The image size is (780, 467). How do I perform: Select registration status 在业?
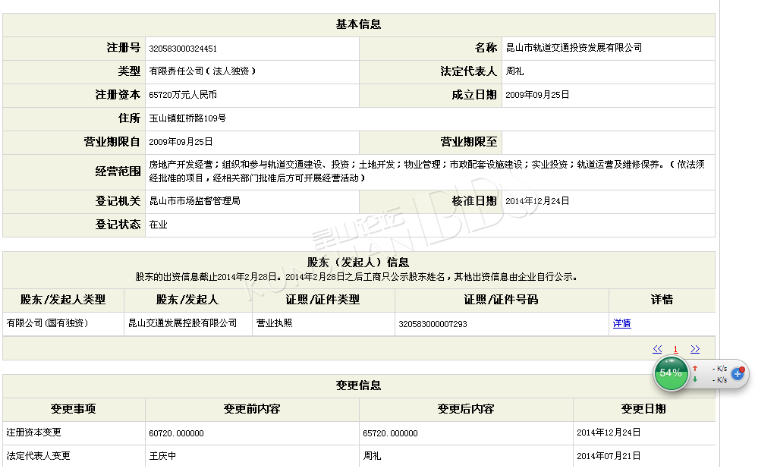point(158,225)
